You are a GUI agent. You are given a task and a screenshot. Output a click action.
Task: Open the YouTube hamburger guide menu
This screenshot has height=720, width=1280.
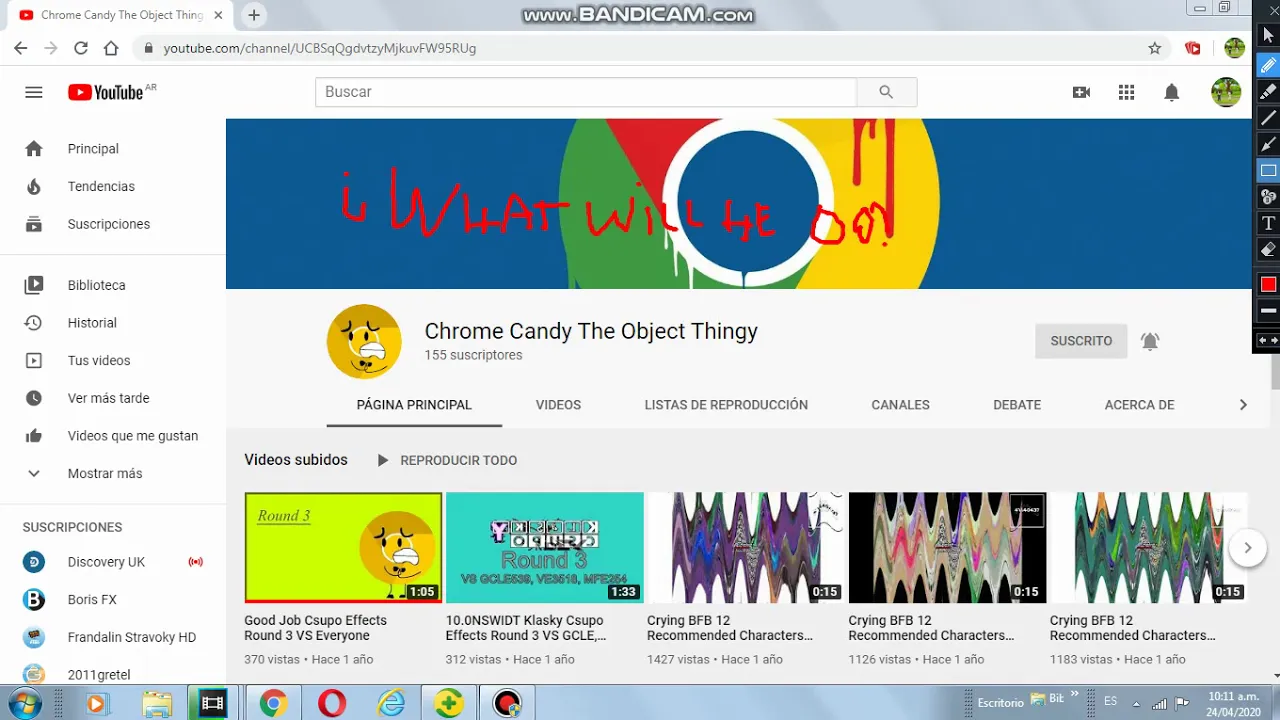point(34,92)
